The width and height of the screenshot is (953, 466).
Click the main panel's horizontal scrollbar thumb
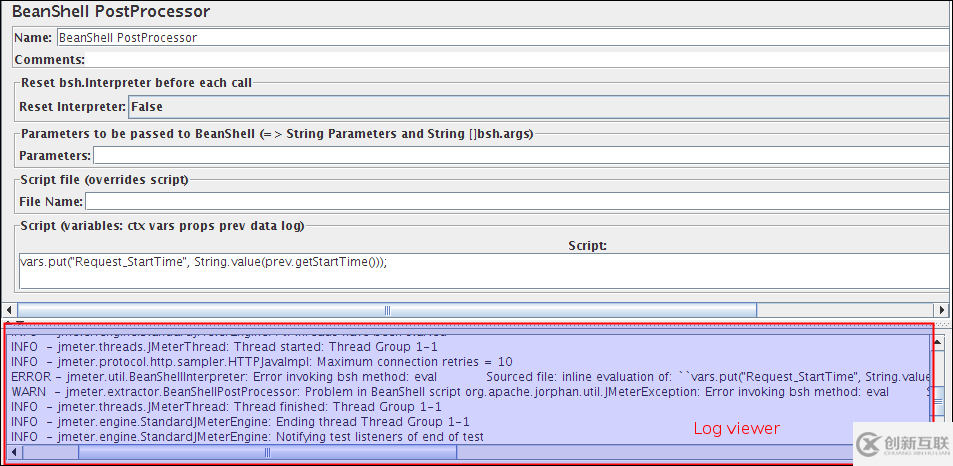tap(387, 310)
